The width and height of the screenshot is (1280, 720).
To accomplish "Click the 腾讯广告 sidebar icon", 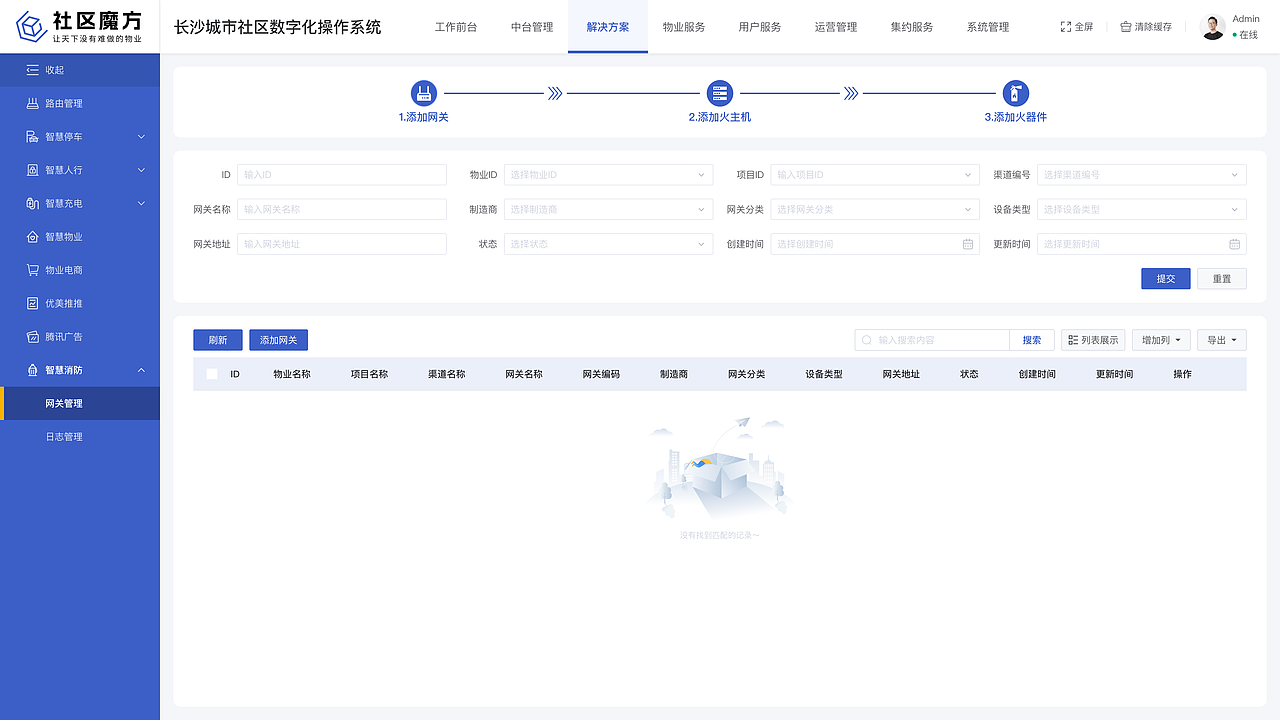I will pyautogui.click(x=35, y=336).
